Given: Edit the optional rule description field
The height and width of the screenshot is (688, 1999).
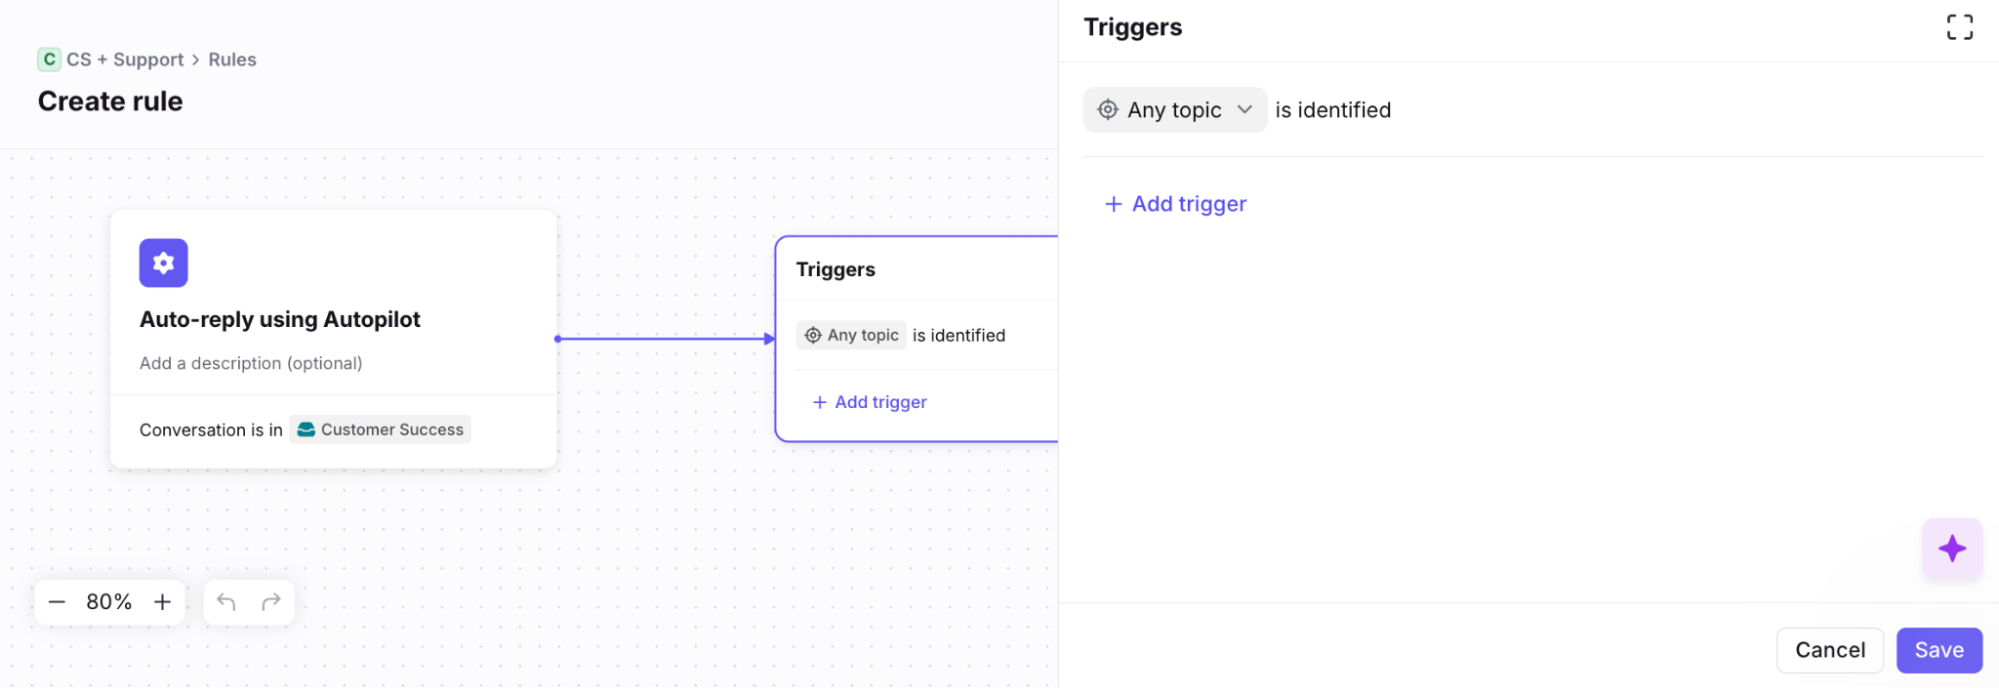Looking at the screenshot, I should (x=251, y=363).
